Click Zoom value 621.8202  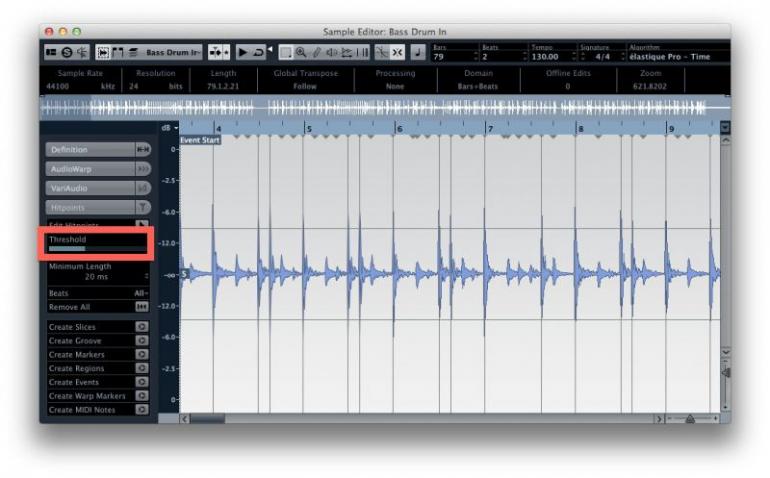650,86
